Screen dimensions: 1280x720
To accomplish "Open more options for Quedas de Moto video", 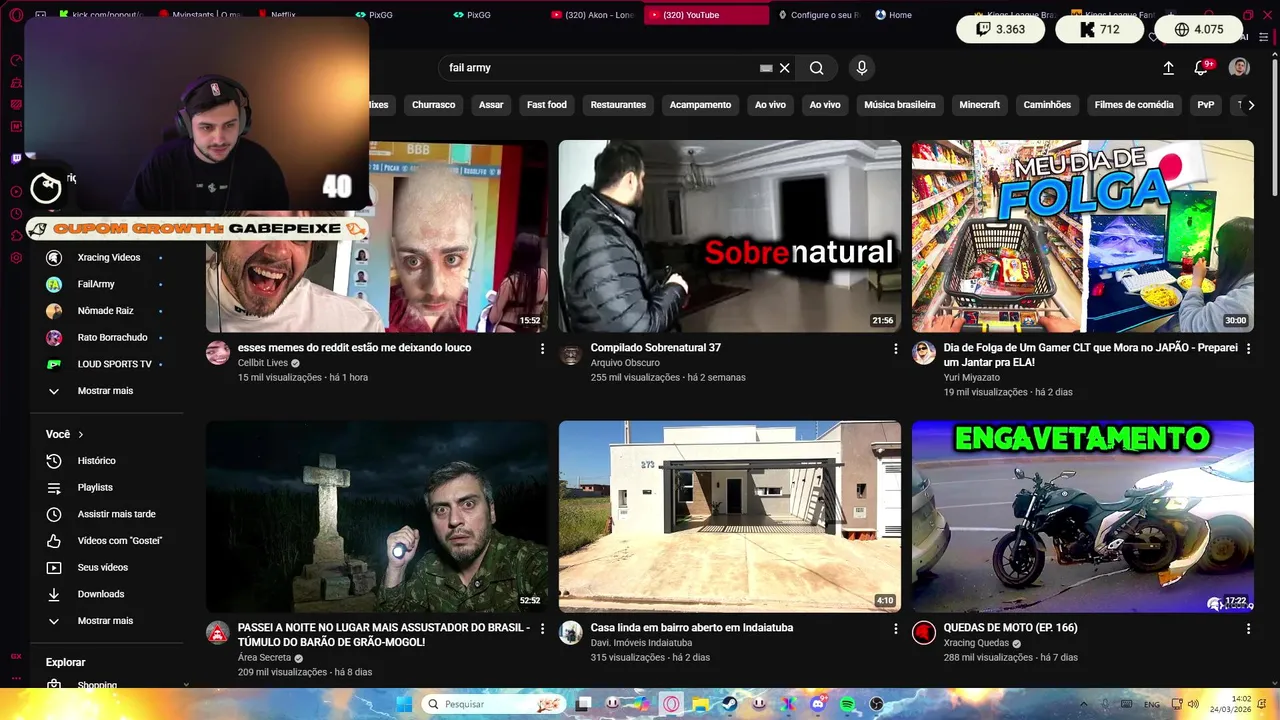I will pyautogui.click(x=1248, y=629).
